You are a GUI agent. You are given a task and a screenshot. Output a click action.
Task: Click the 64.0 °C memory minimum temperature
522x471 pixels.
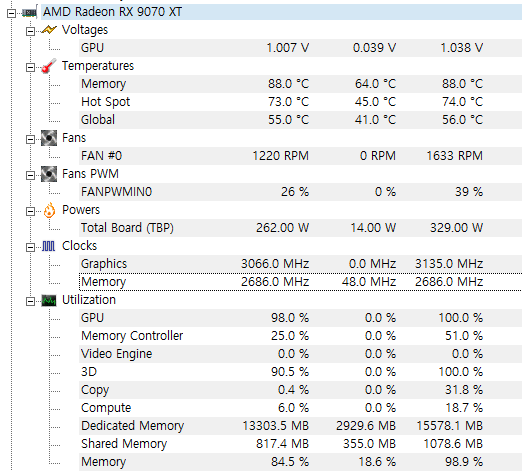[375, 84]
